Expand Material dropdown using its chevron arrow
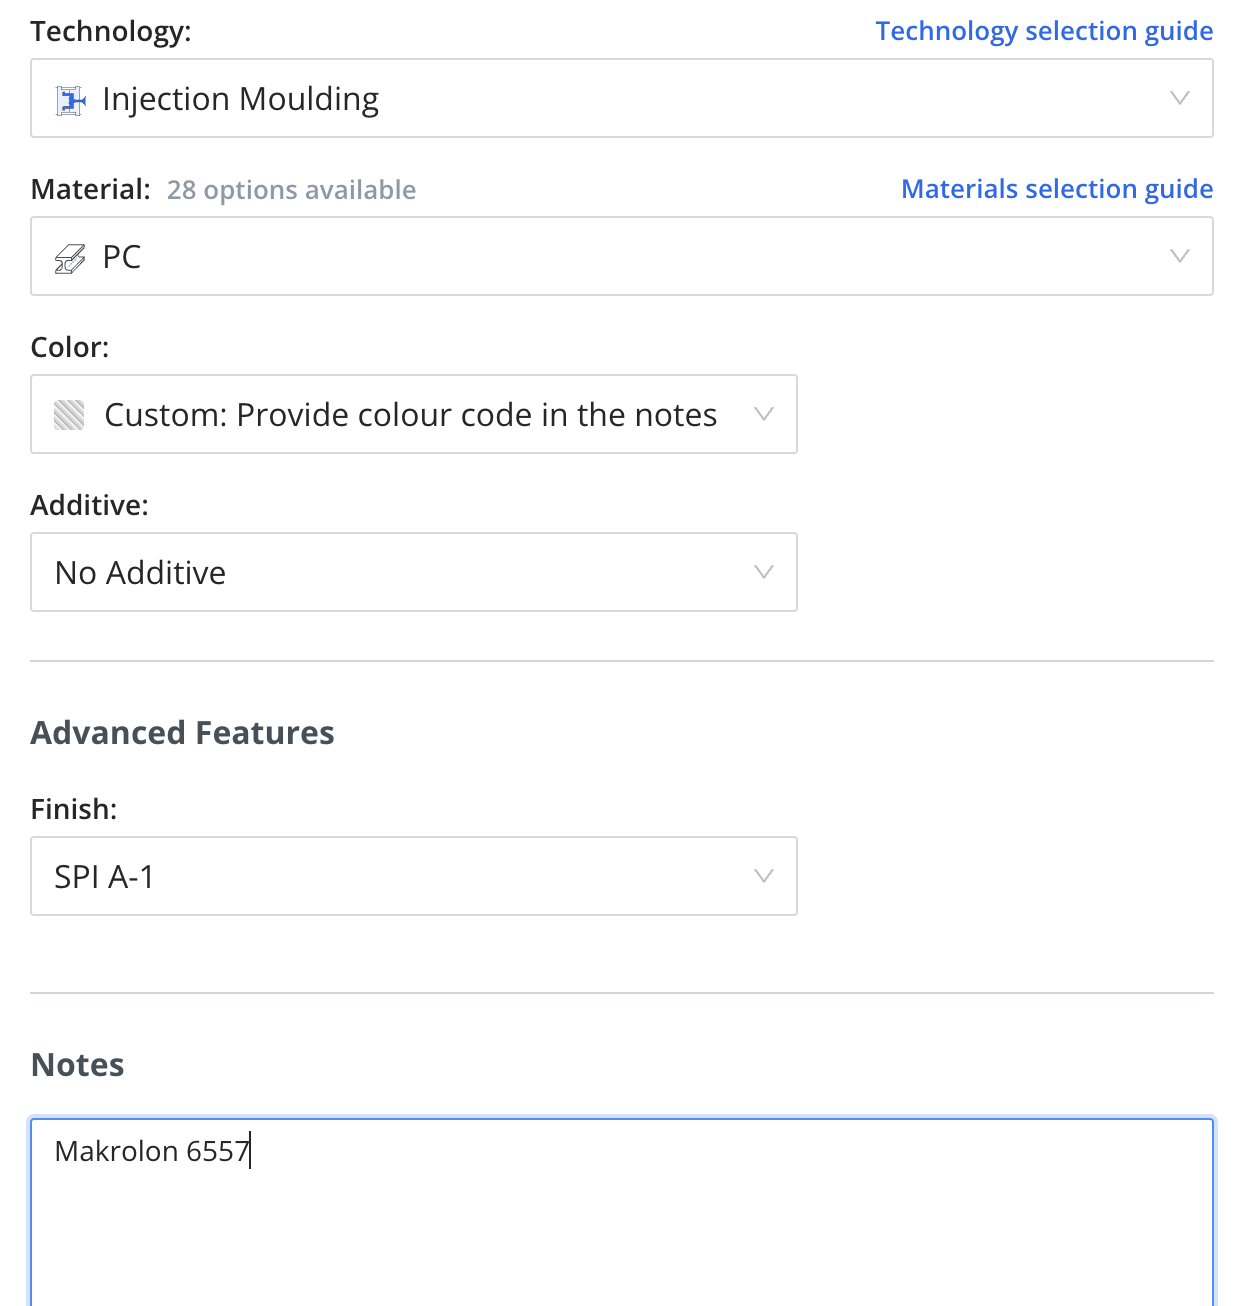Viewport: 1250px width, 1306px height. pos(1180,256)
